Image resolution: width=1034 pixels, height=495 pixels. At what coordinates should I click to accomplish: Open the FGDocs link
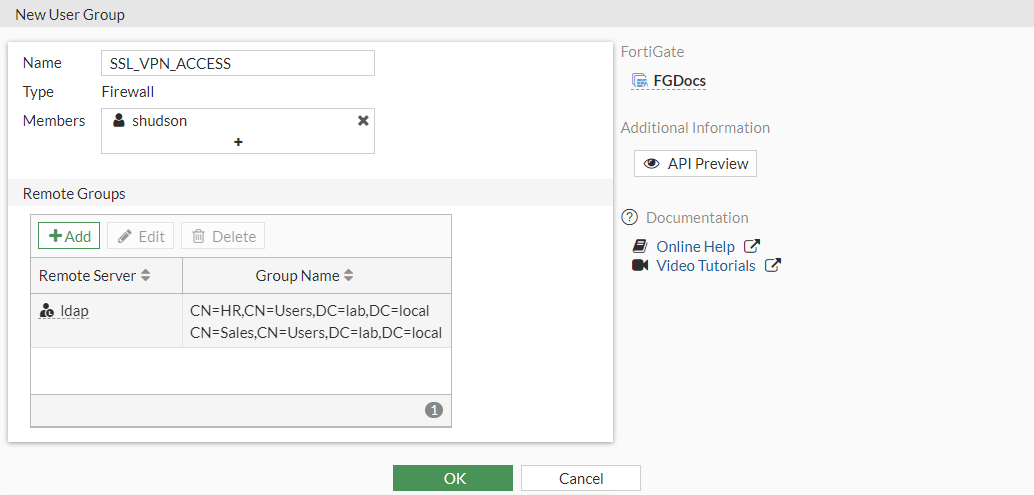click(x=679, y=81)
